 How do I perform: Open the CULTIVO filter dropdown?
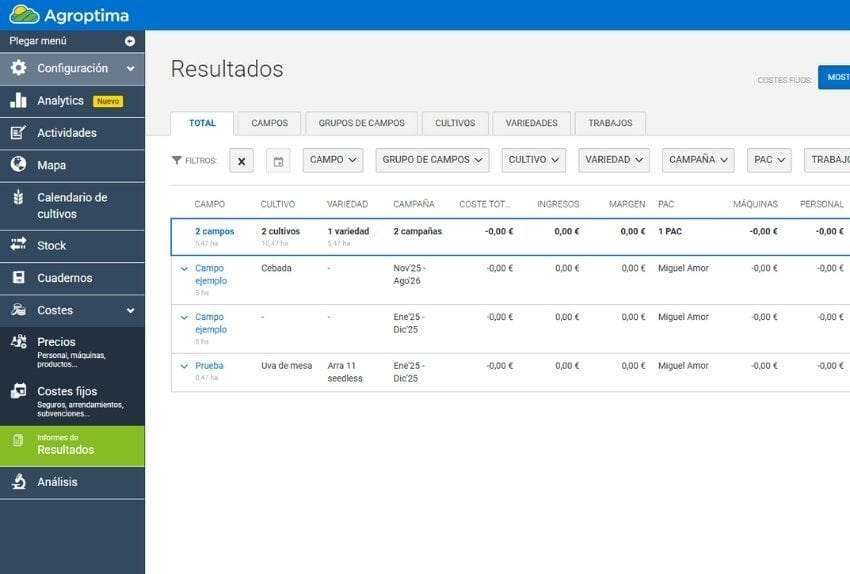pos(533,160)
